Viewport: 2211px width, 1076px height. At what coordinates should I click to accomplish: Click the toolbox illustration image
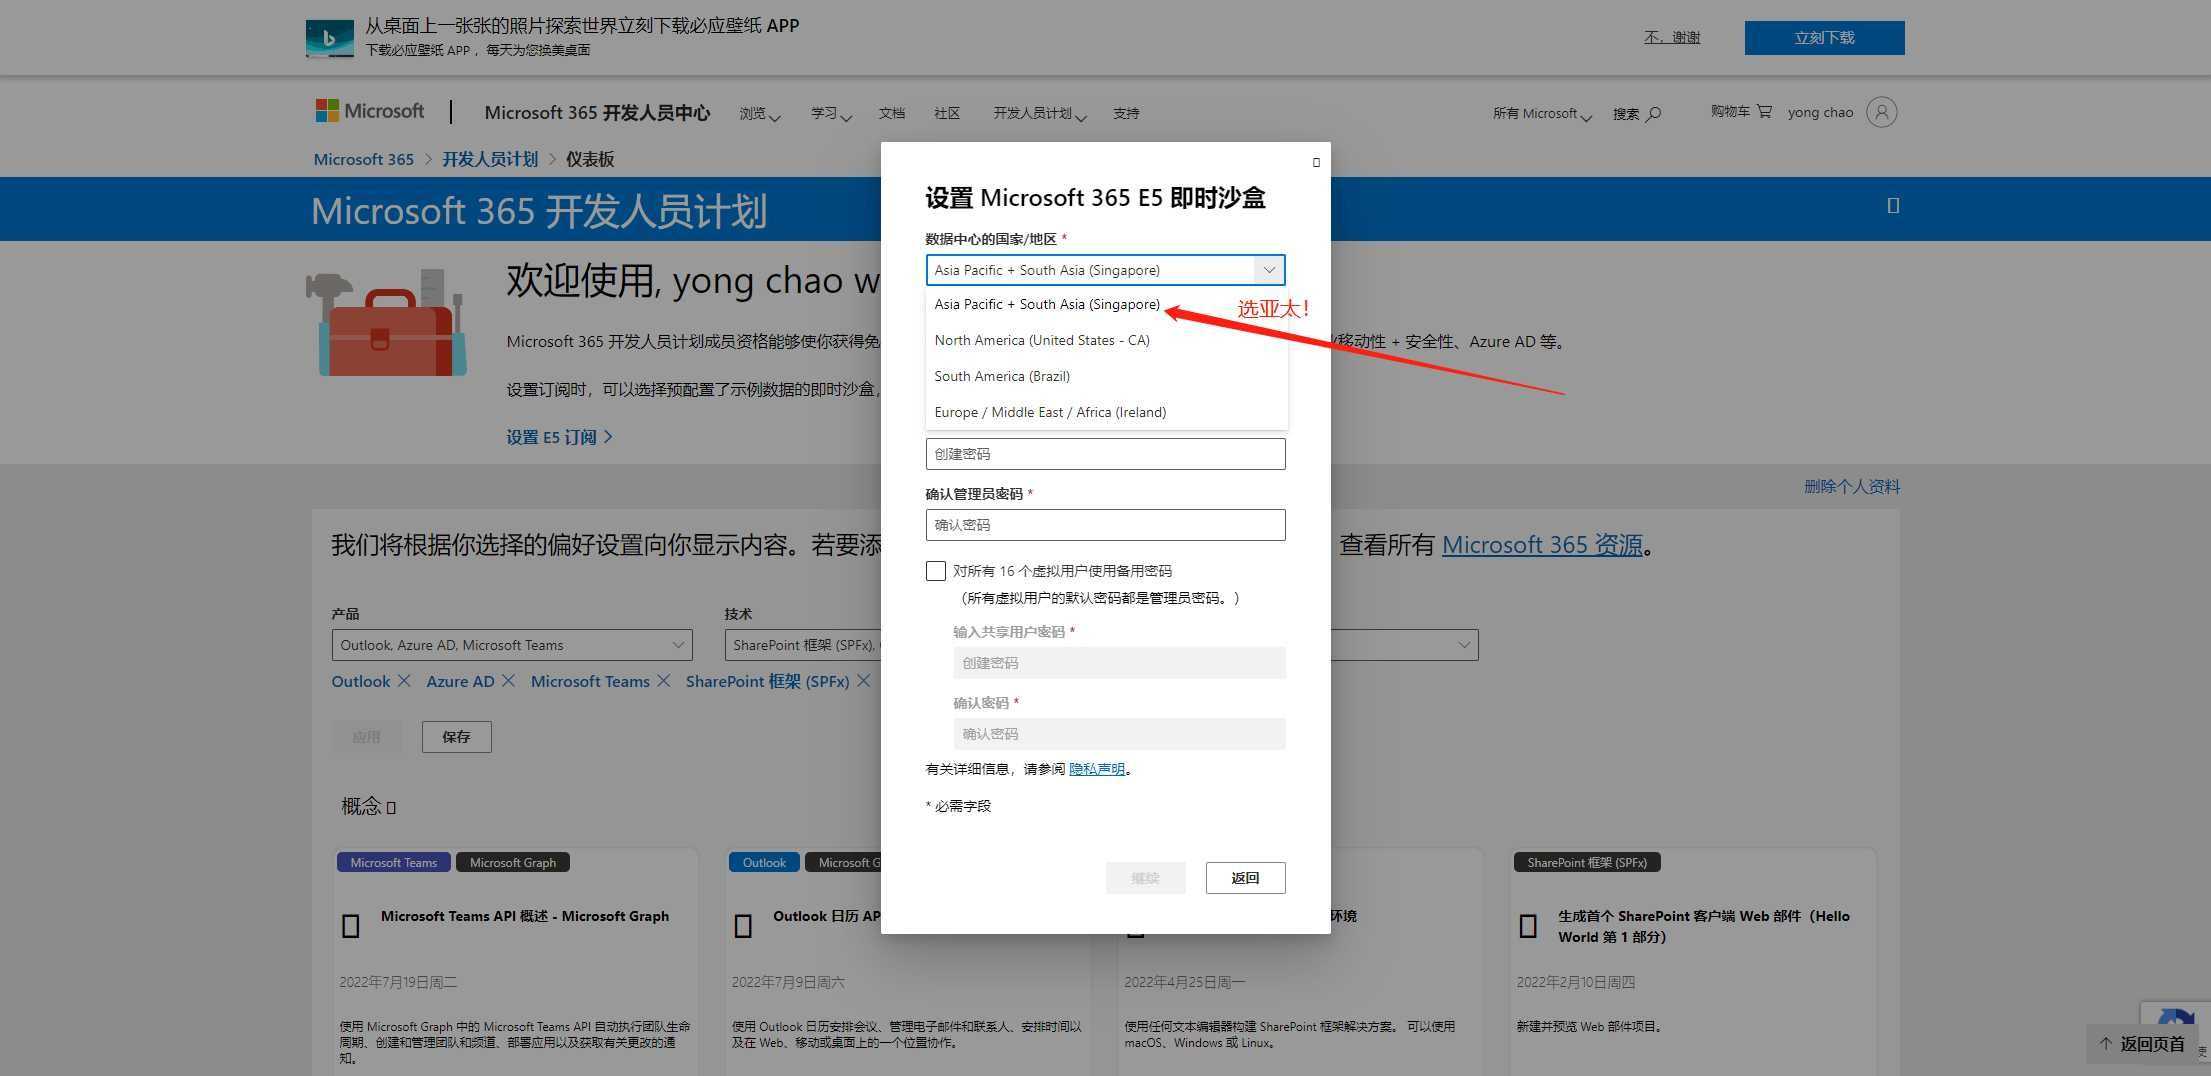388,323
